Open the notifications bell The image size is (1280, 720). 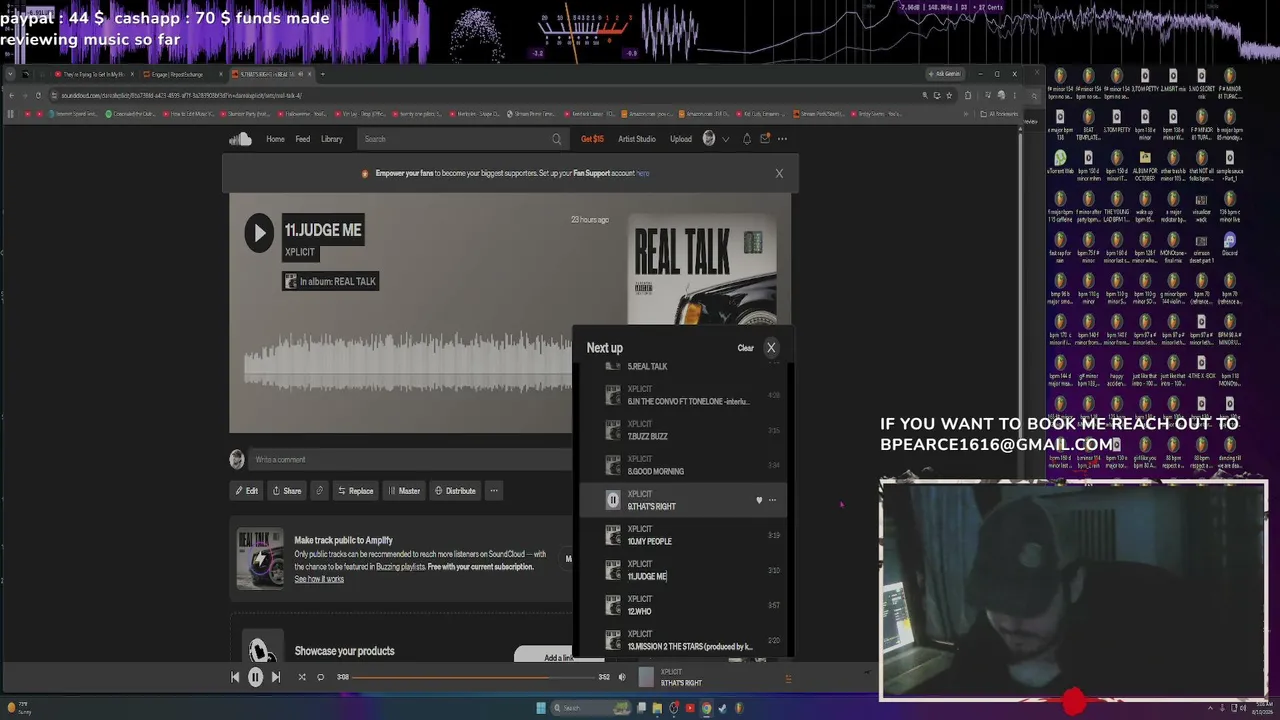(746, 139)
